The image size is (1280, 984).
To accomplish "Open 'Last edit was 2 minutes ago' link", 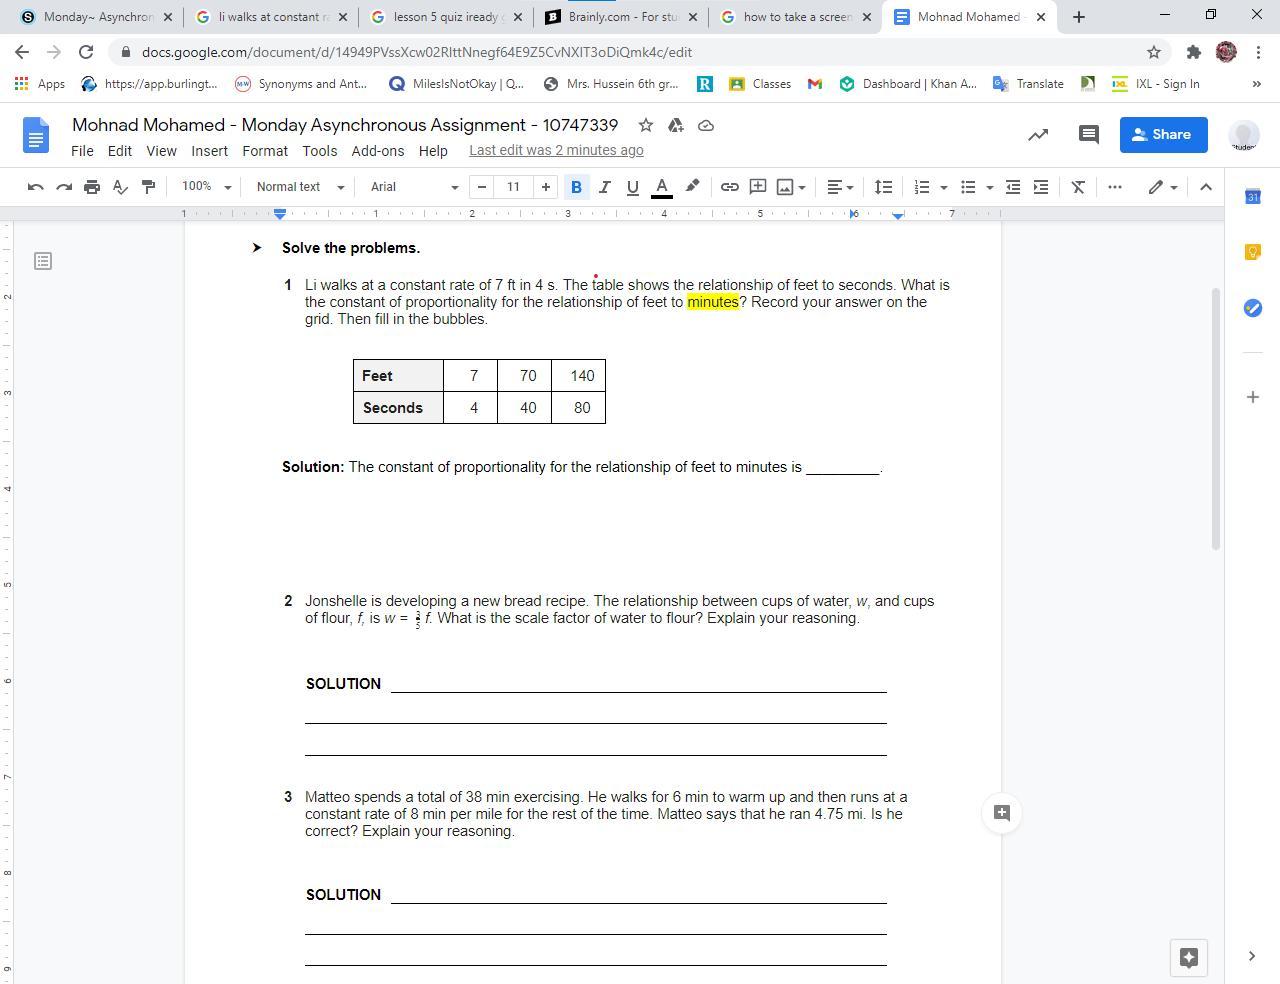I will point(556,151).
